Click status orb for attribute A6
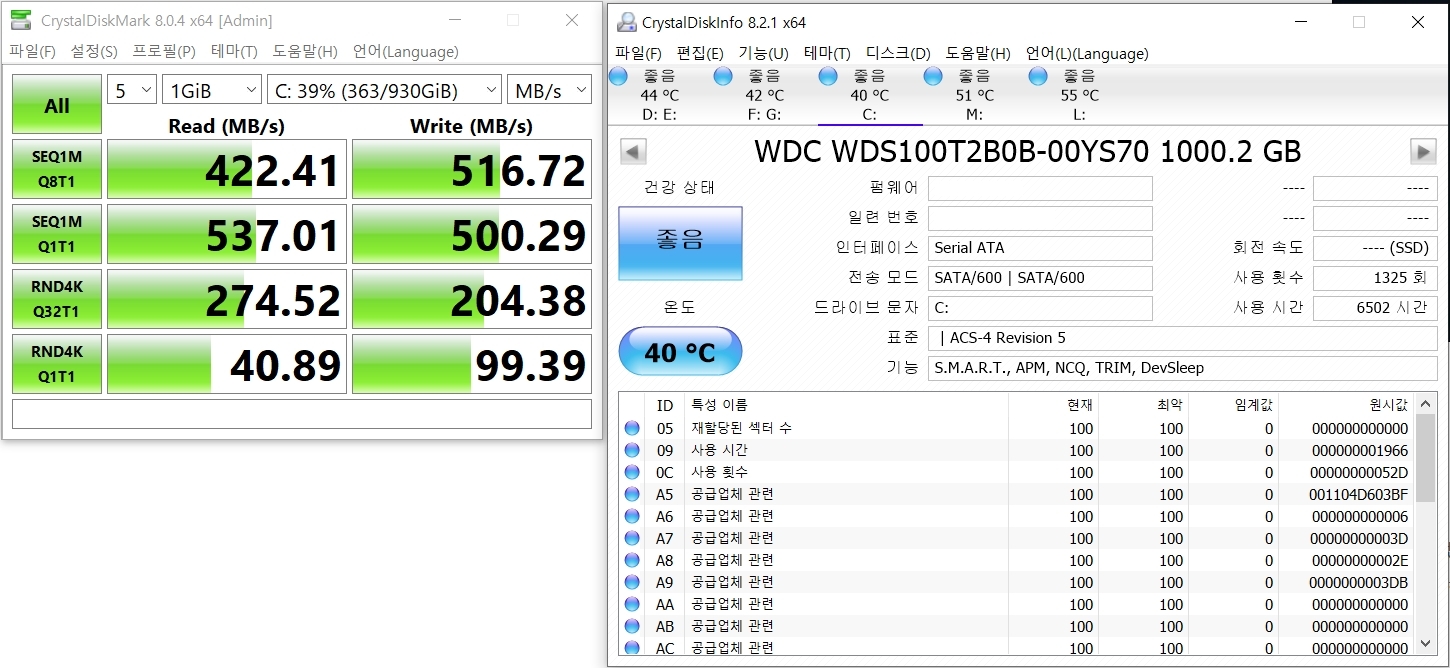Image resolution: width=1450 pixels, height=668 pixels. click(x=632, y=516)
